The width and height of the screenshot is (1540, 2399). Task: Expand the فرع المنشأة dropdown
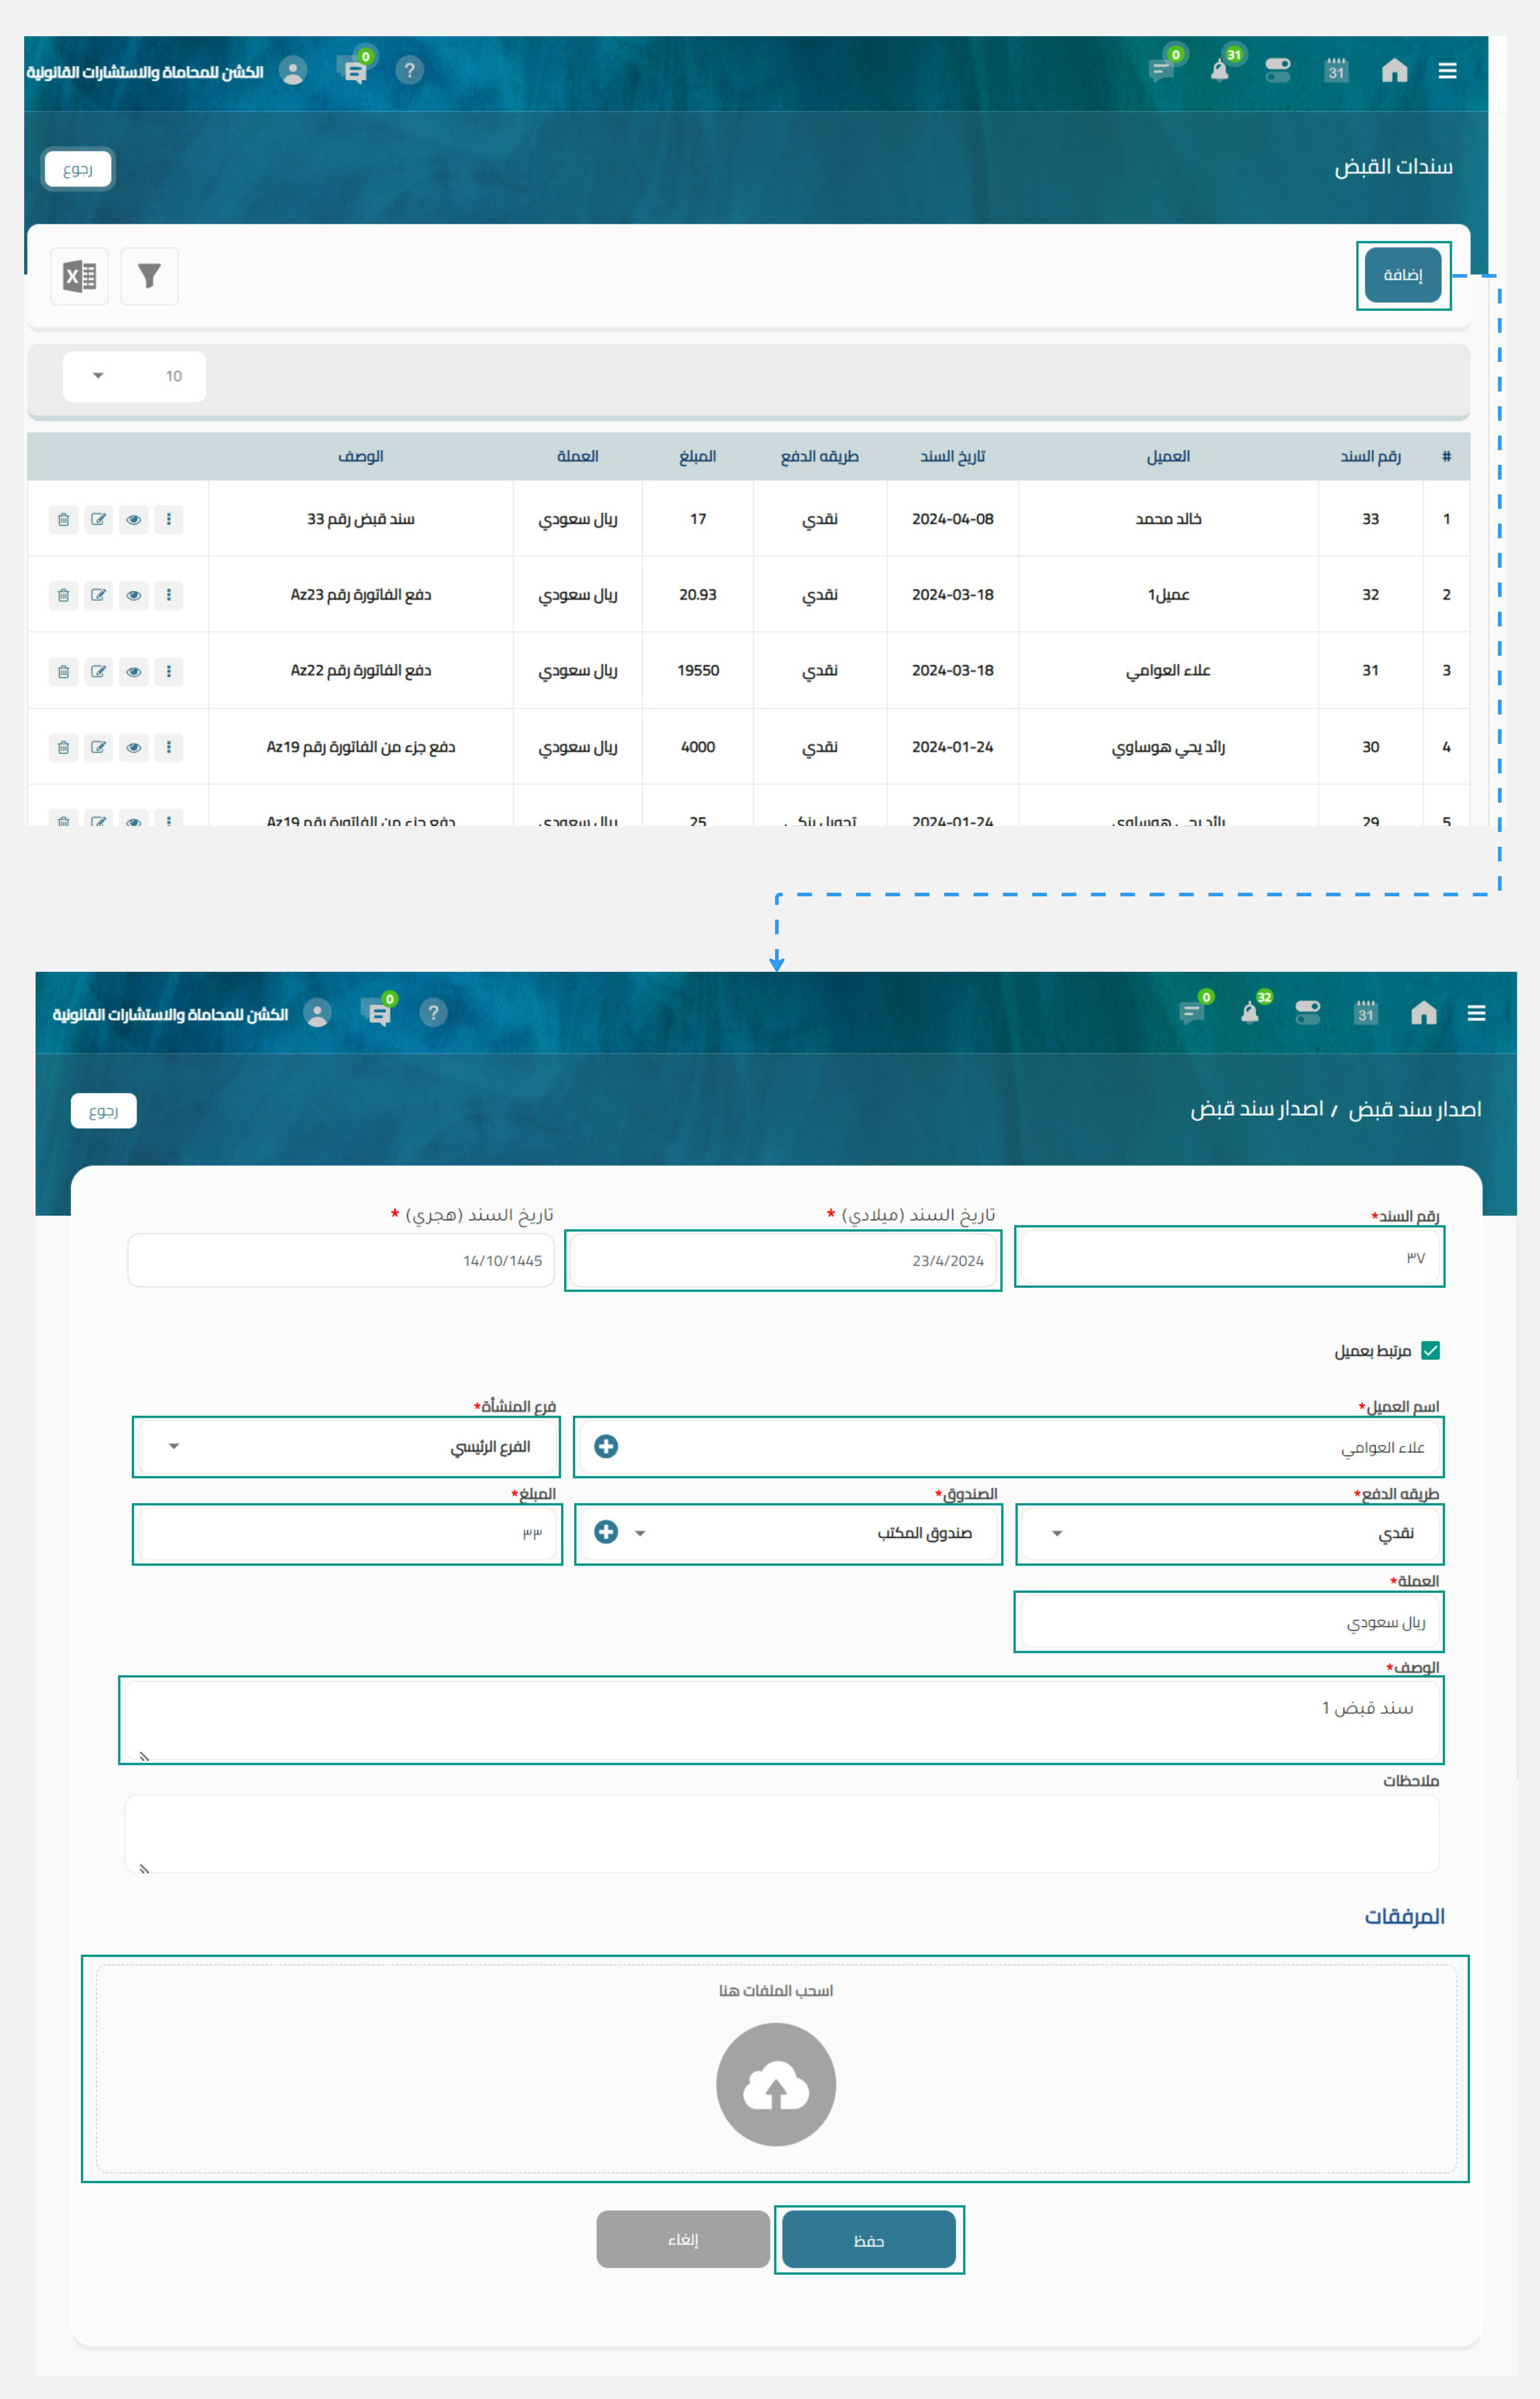[346, 1446]
